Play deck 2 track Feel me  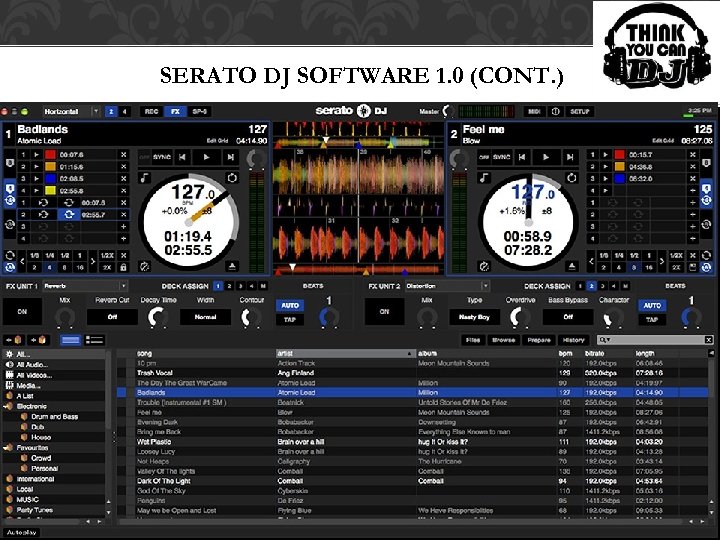pyautogui.click(x=546, y=157)
